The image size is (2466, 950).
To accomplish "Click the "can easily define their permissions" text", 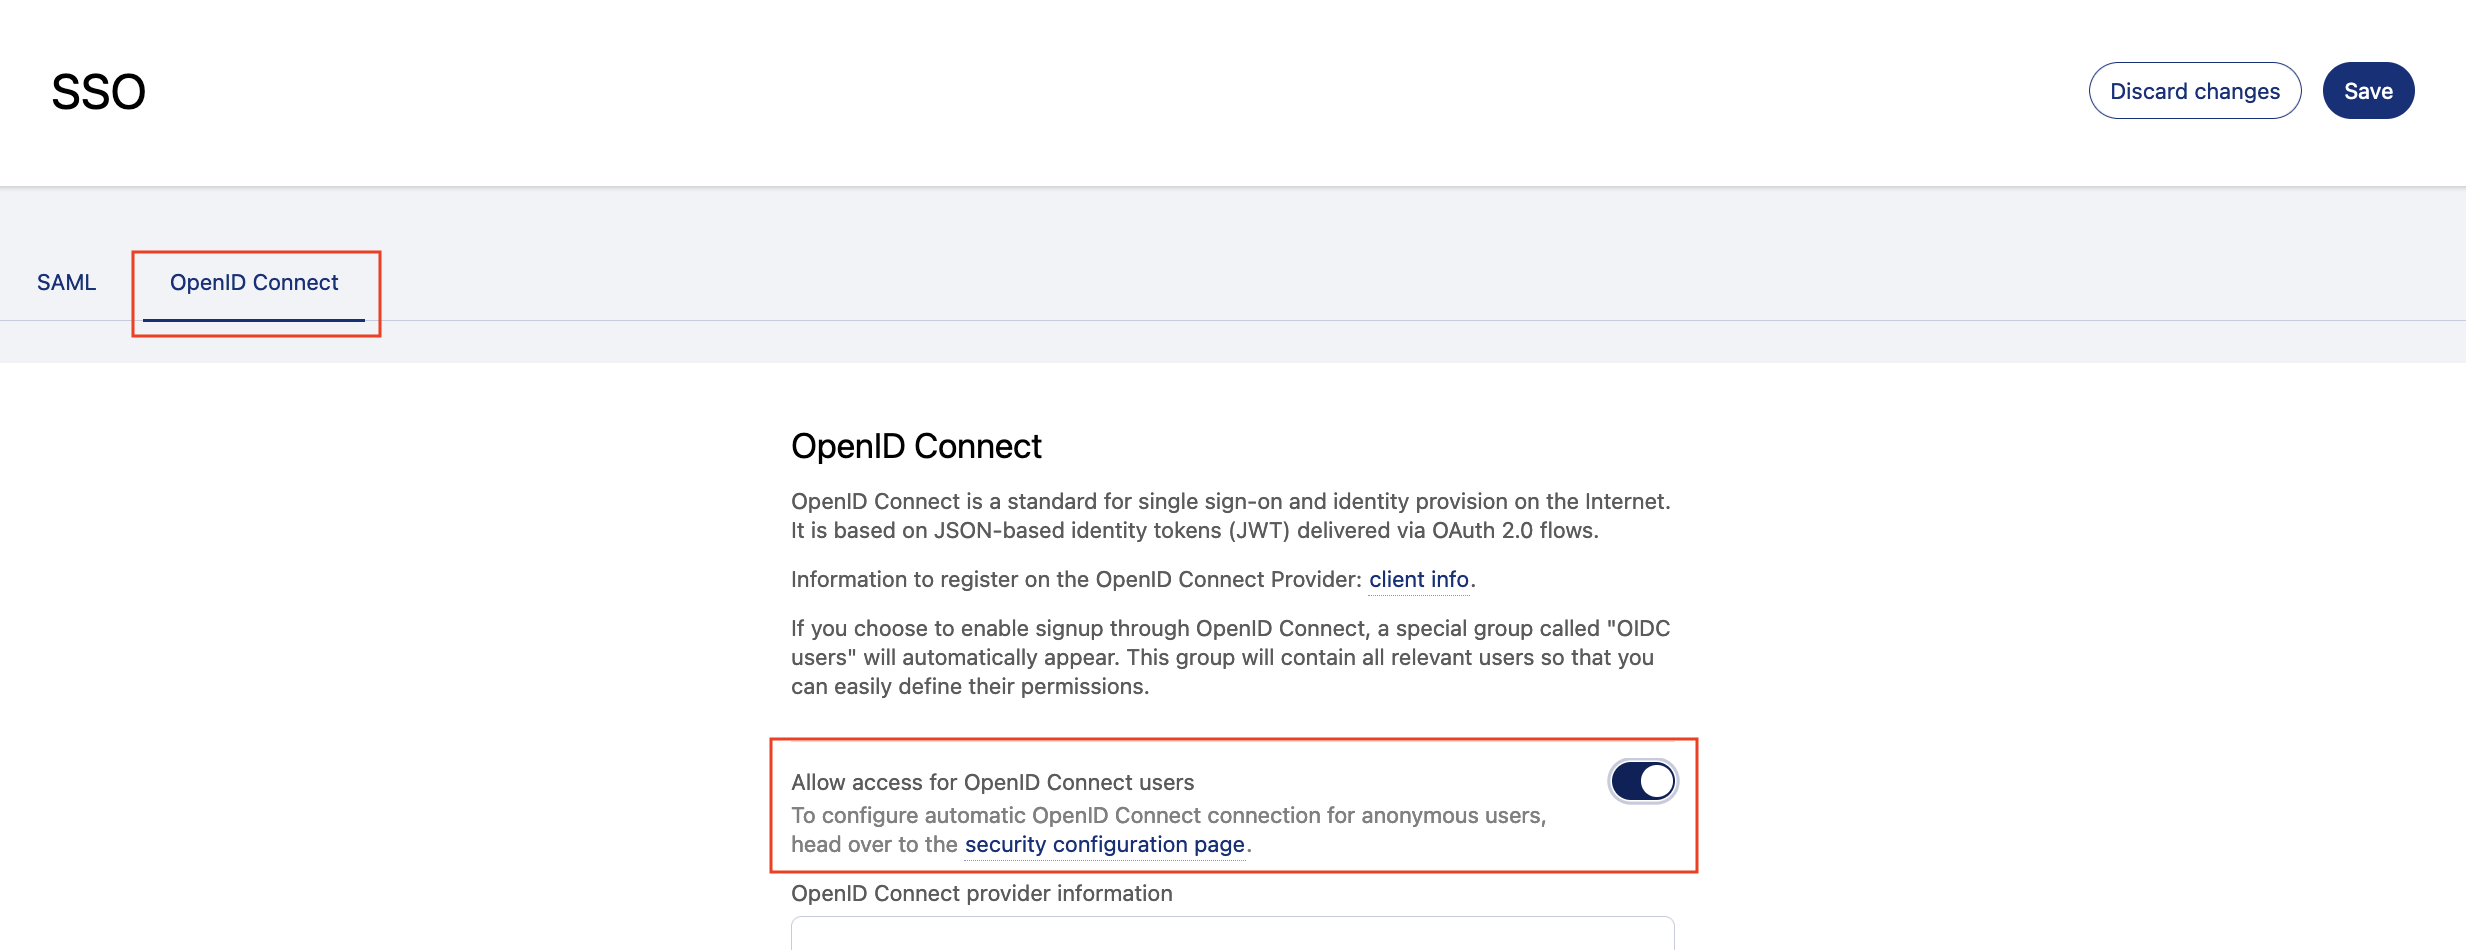I will [x=969, y=687].
